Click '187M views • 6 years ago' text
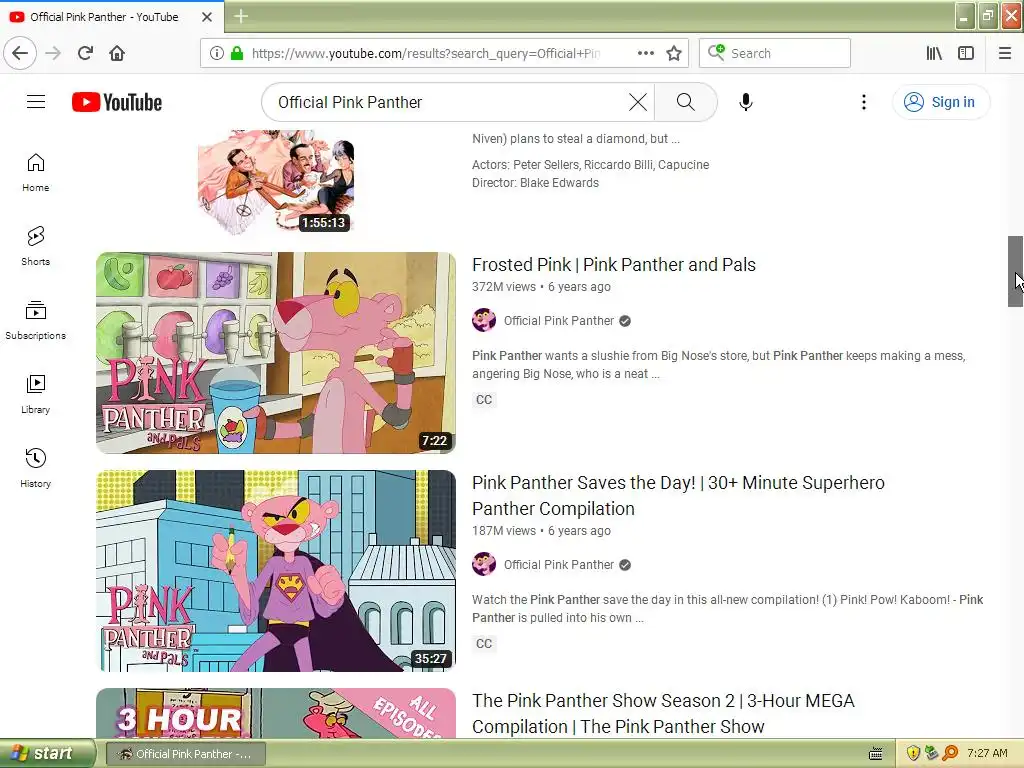 (x=541, y=531)
